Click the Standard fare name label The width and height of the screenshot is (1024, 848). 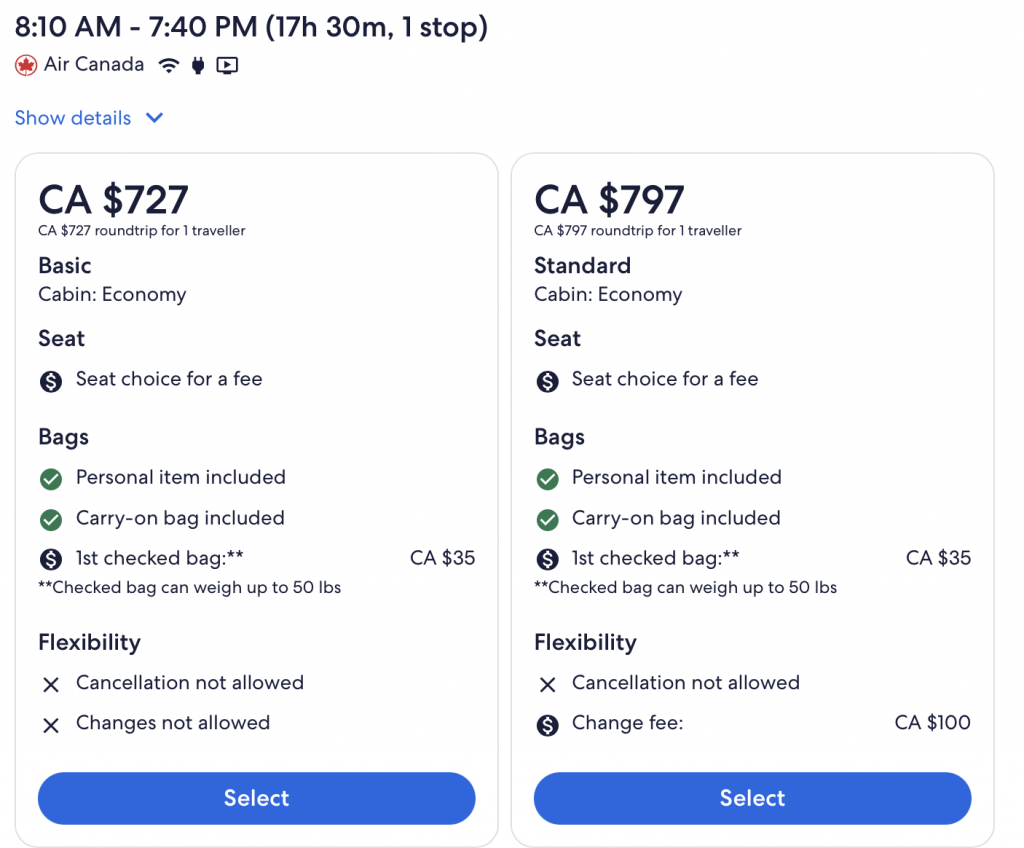click(582, 266)
